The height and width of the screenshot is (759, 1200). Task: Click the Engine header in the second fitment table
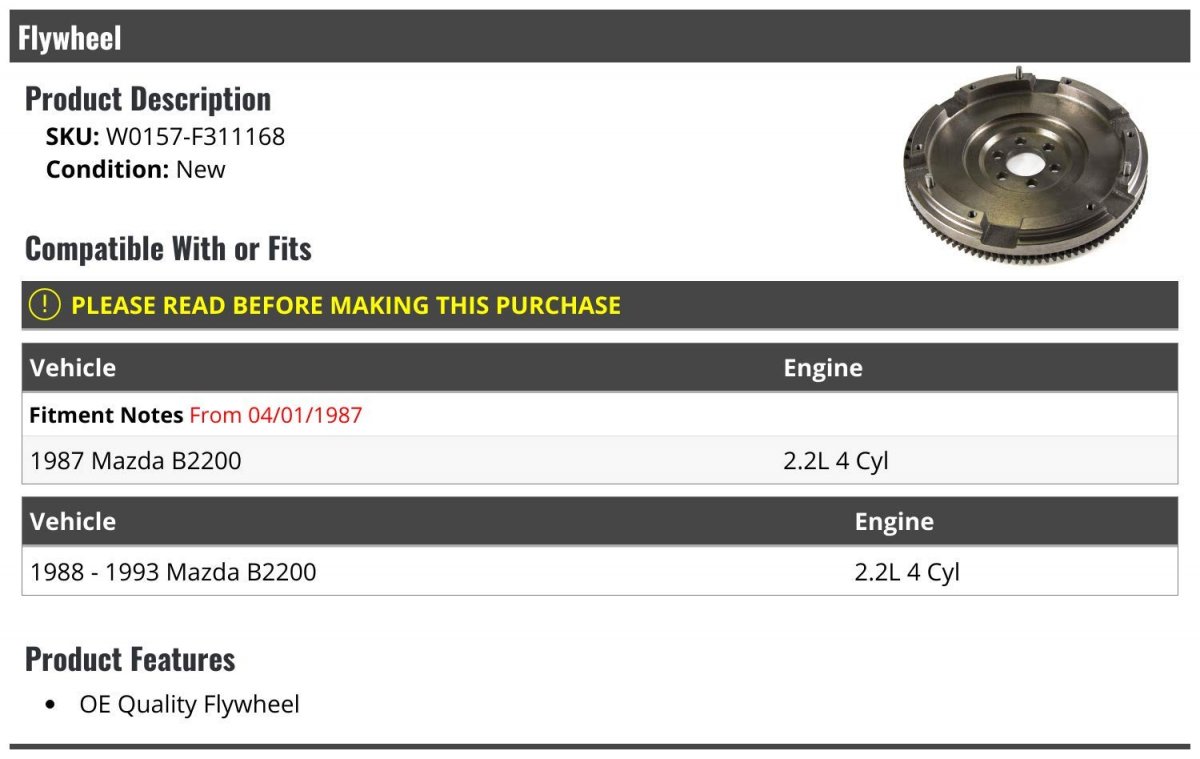tap(894, 522)
